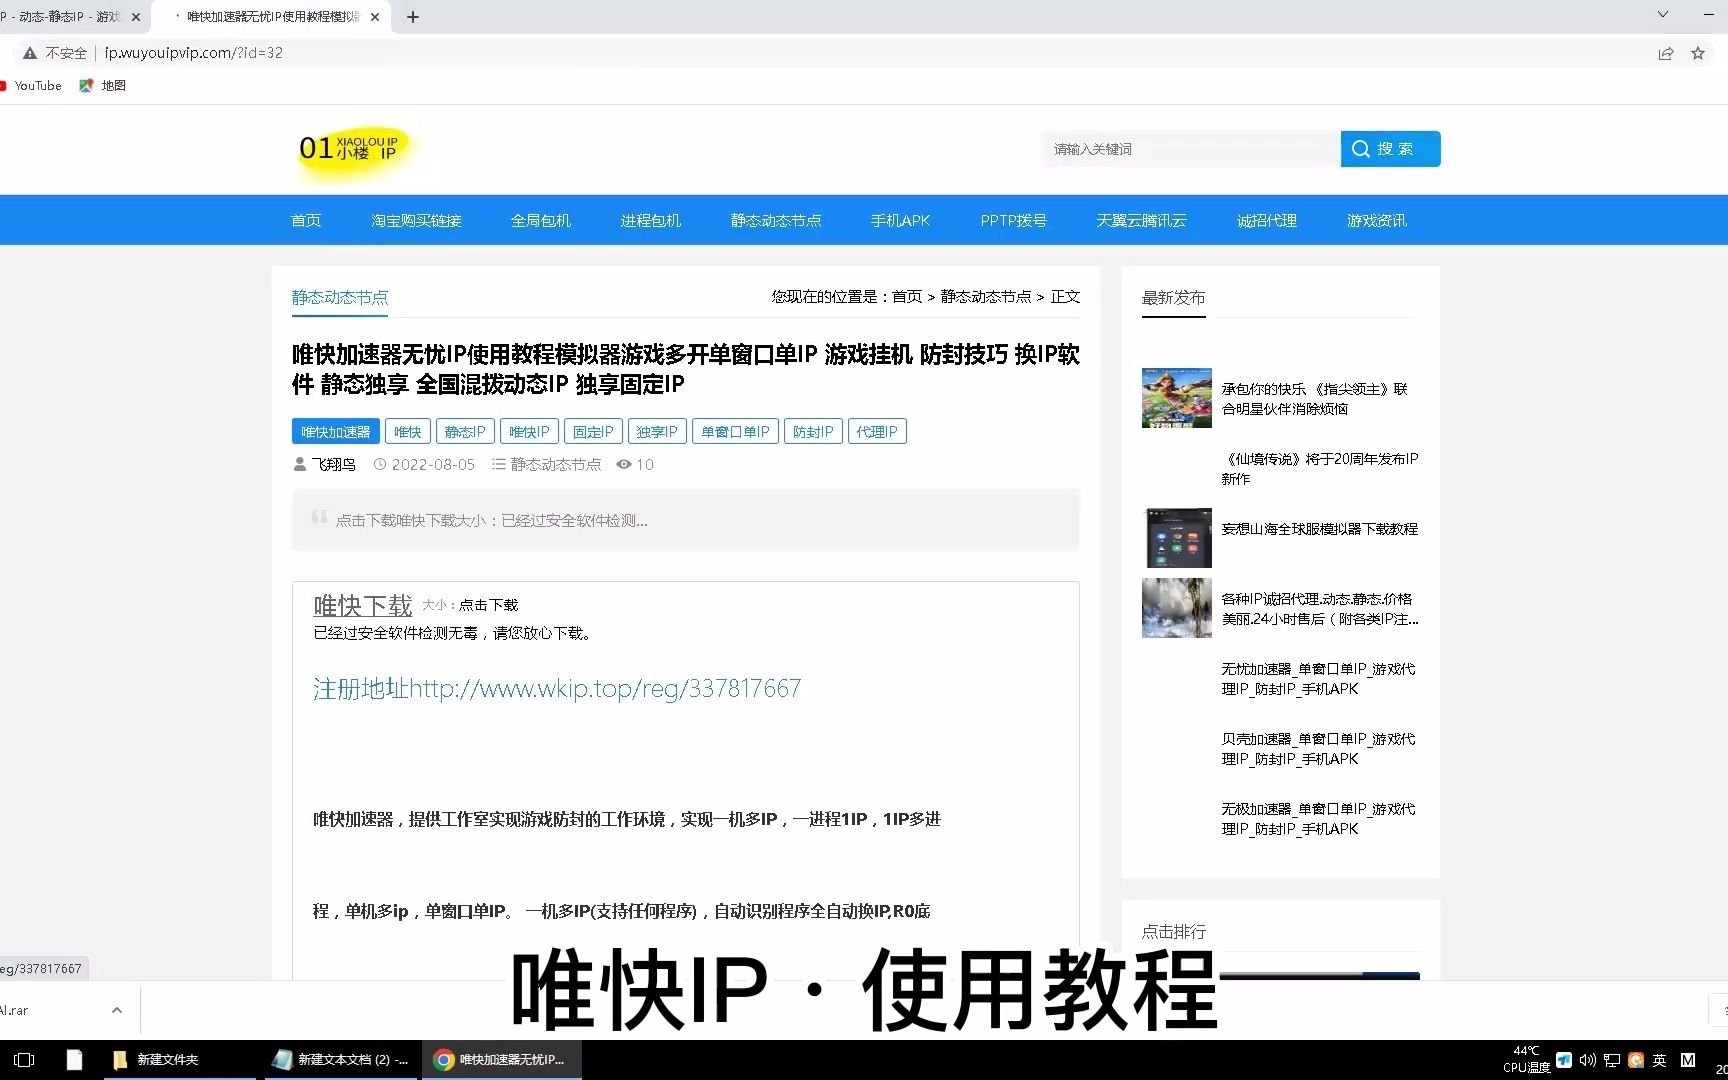Viewport: 1728px width, 1080px height.
Task: Open the 各种IP诚招代理 article link
Action: coord(1320,608)
